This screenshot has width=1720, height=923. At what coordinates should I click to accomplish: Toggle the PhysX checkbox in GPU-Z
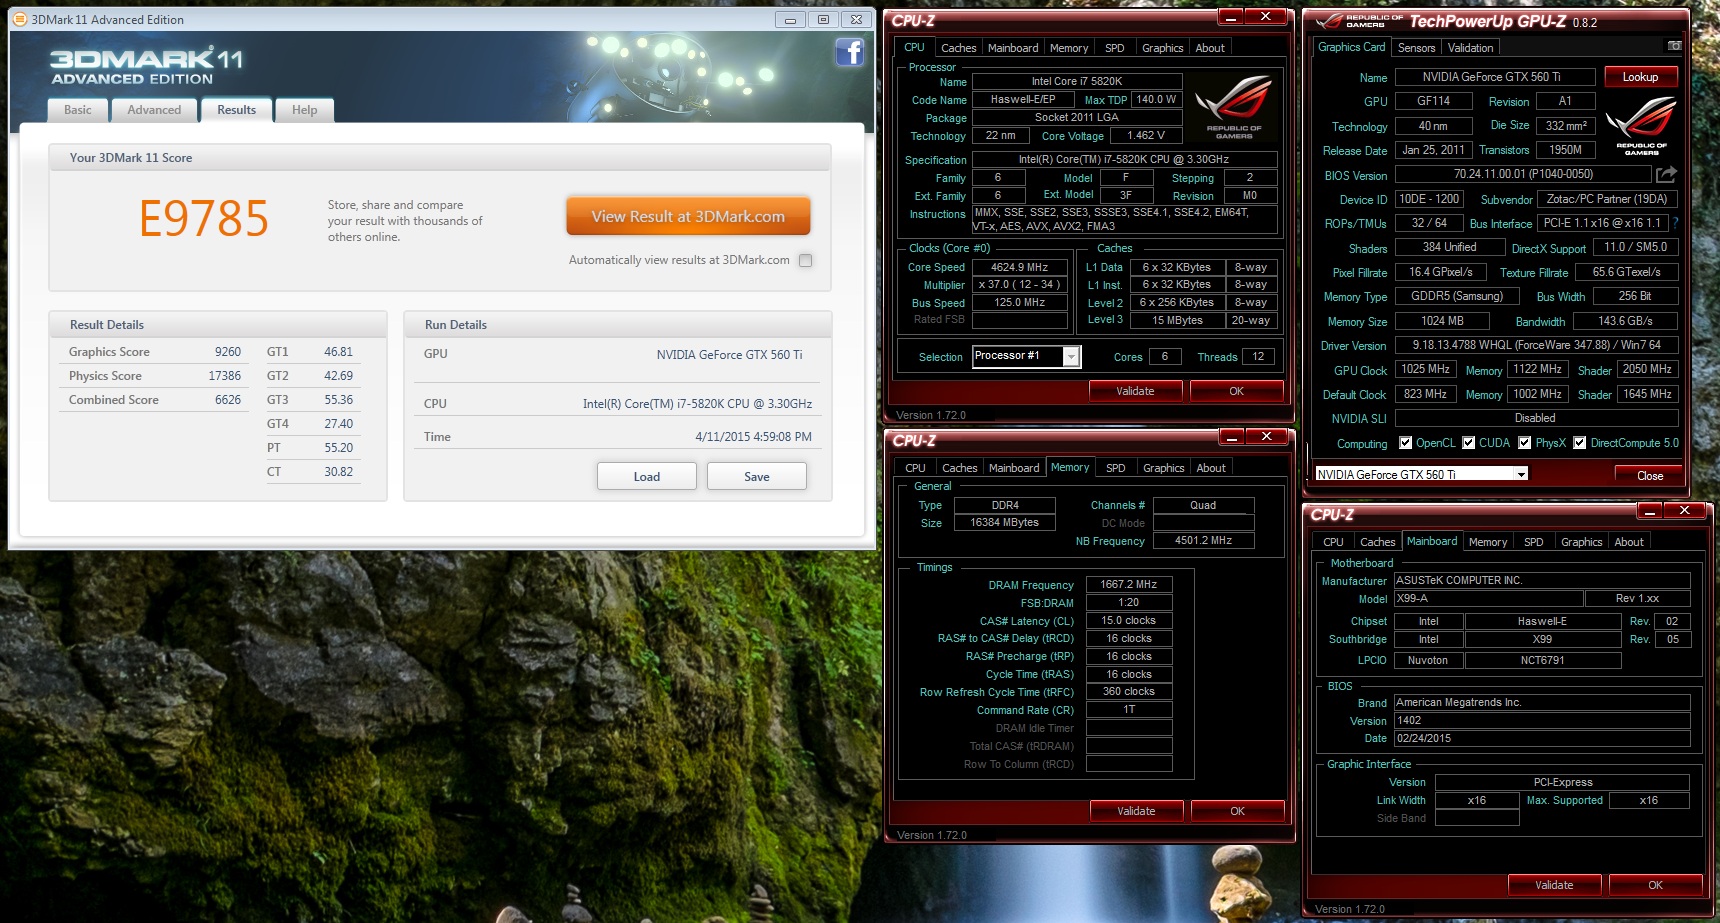[x=1525, y=443]
